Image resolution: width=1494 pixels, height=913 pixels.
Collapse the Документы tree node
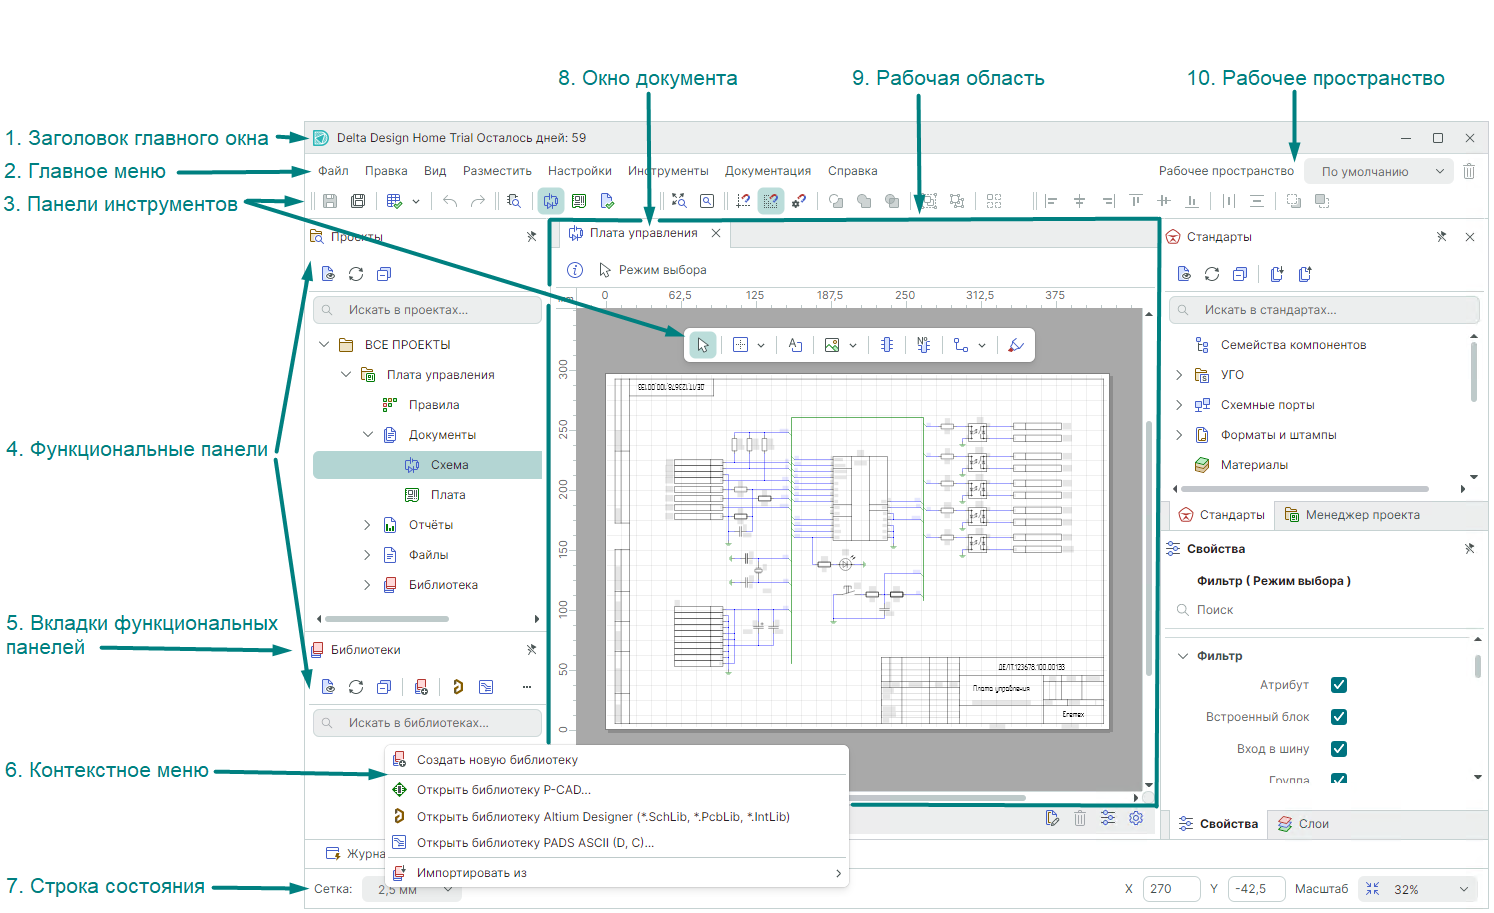[368, 435]
